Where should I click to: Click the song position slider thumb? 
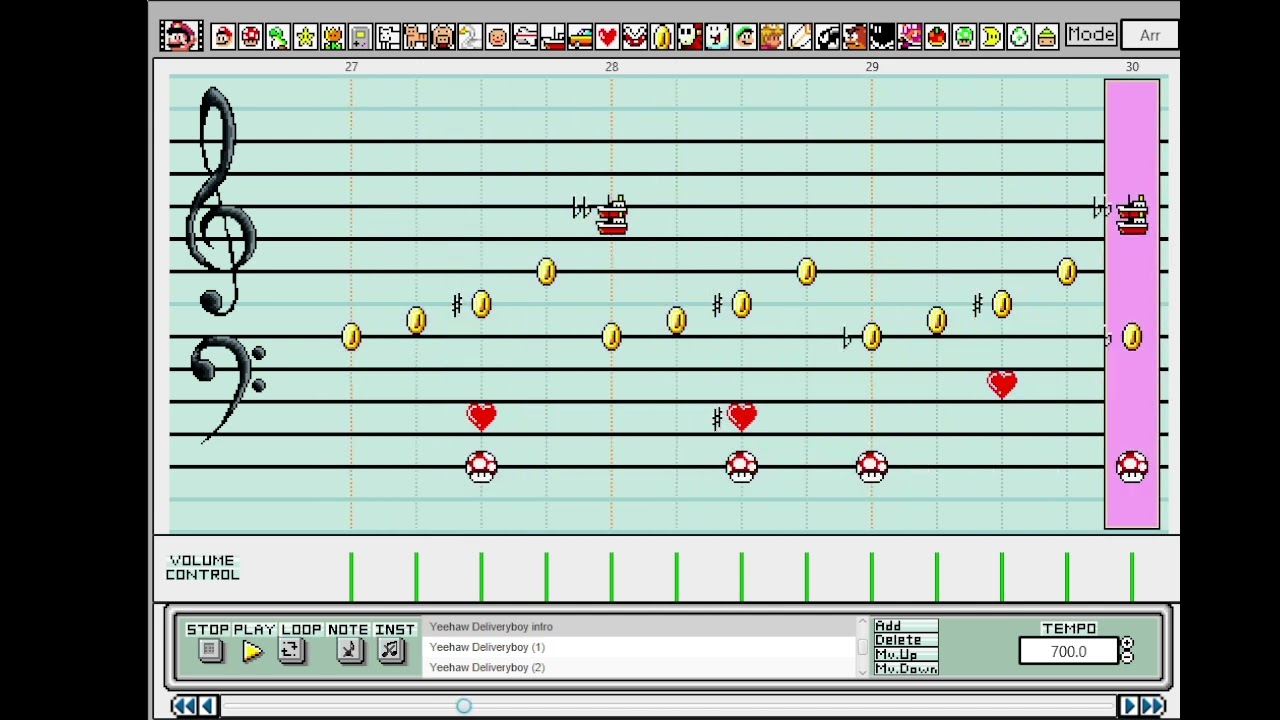click(463, 706)
